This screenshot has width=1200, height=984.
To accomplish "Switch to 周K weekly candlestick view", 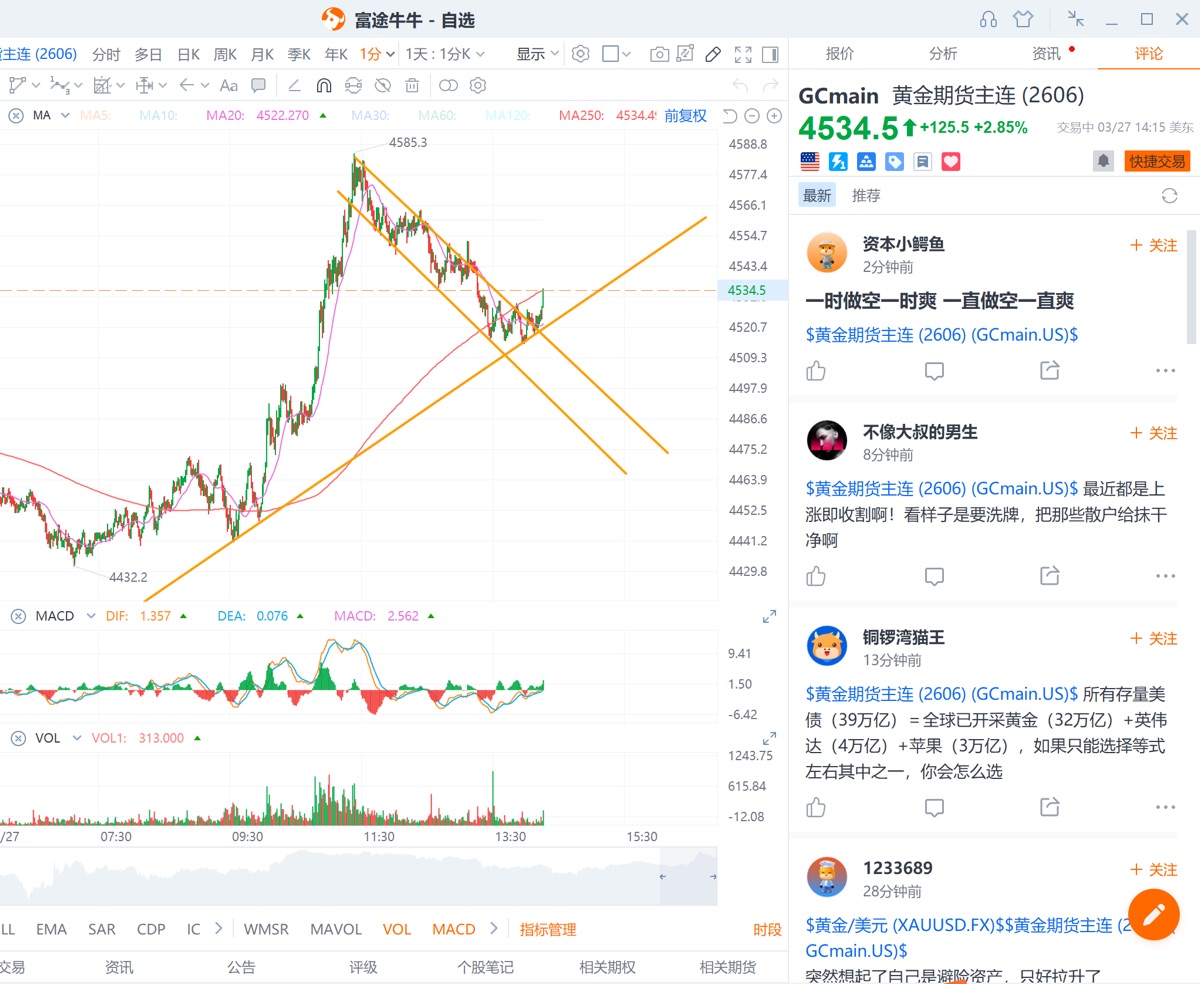I will click(225, 54).
